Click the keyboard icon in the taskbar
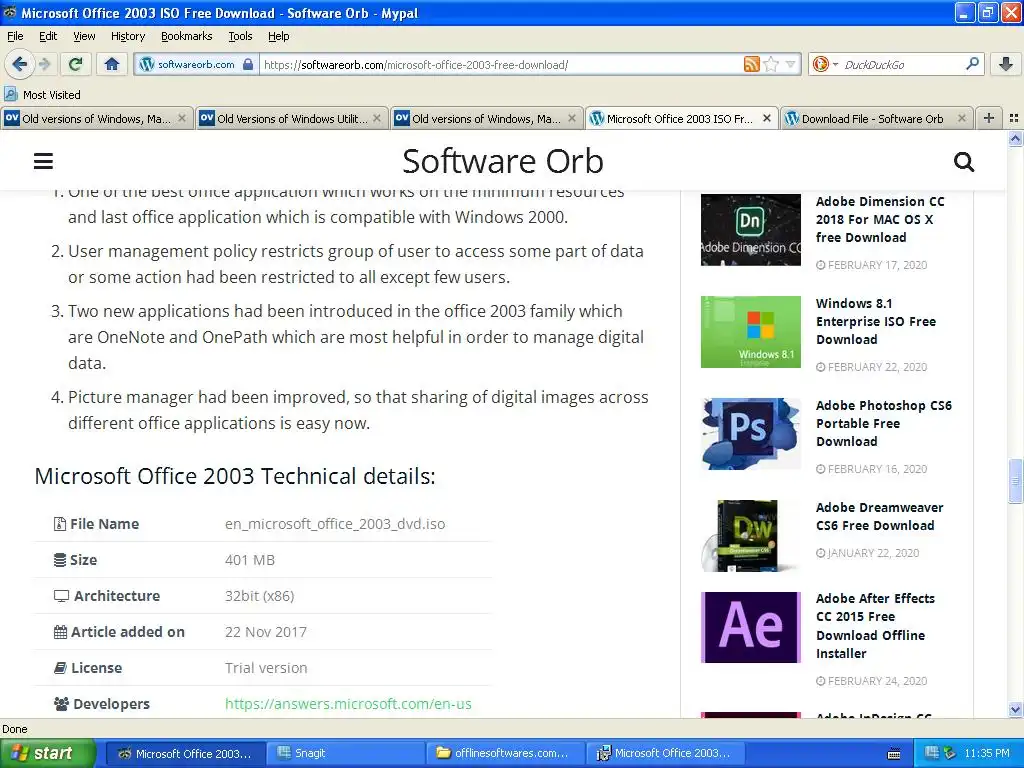Screen dimensions: 1024x768 click(894, 754)
